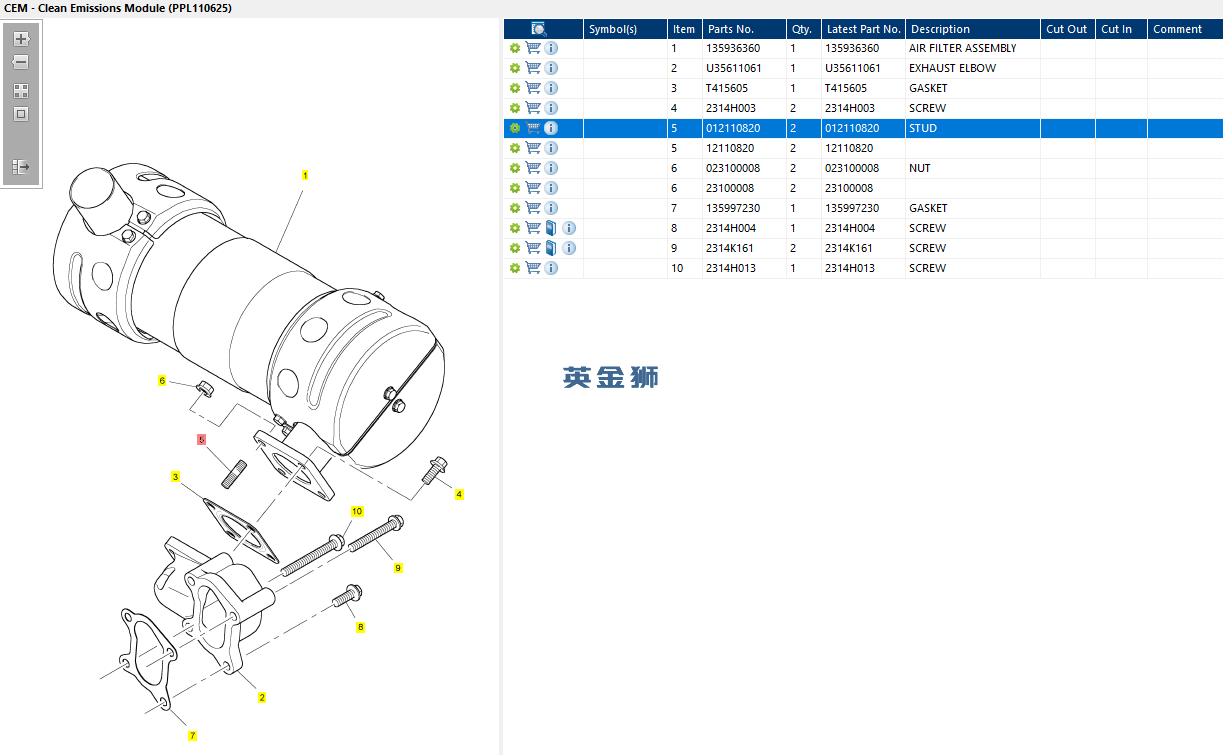
Task: Click green gear icon in 2314H003 row
Action: [x=515, y=108]
